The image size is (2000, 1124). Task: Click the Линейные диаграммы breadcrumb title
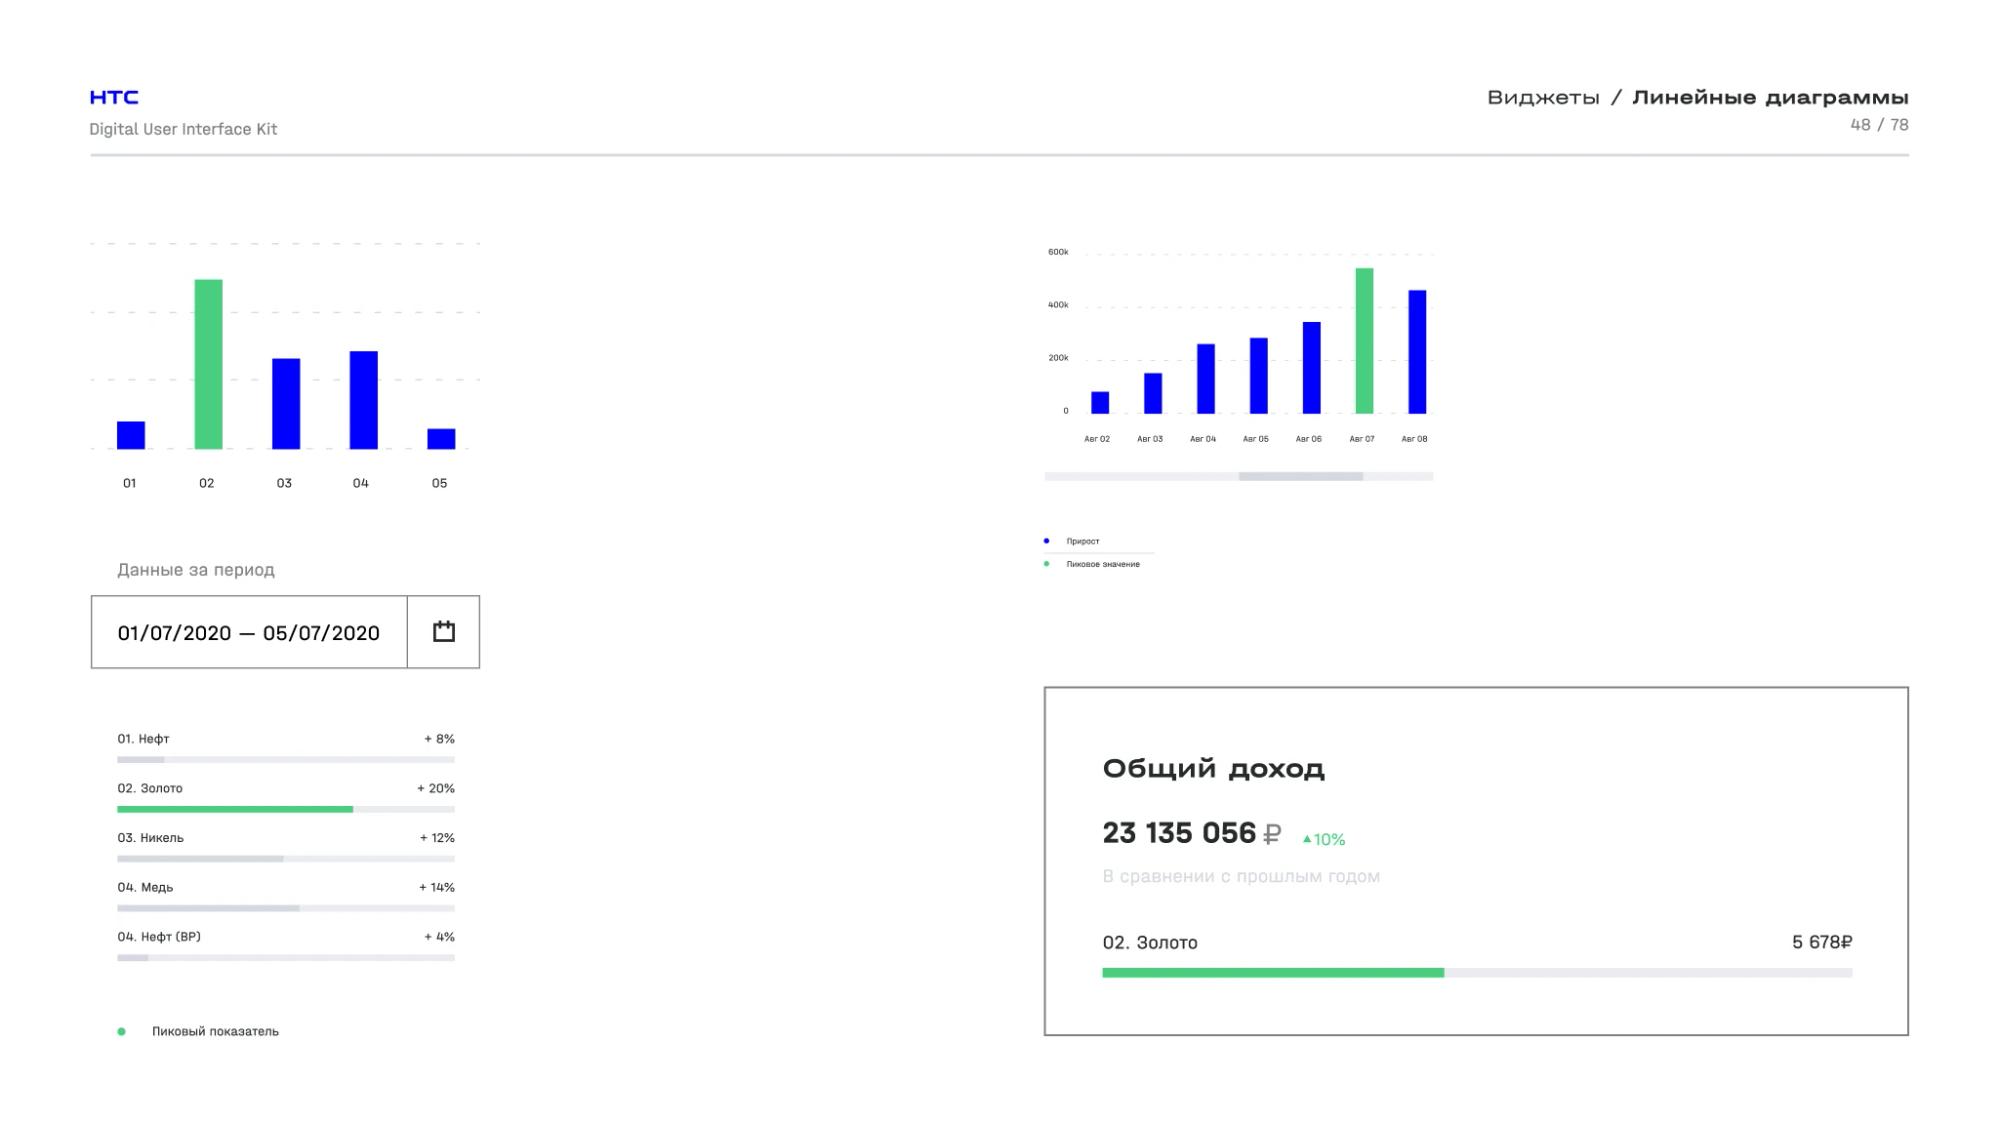pos(1770,98)
